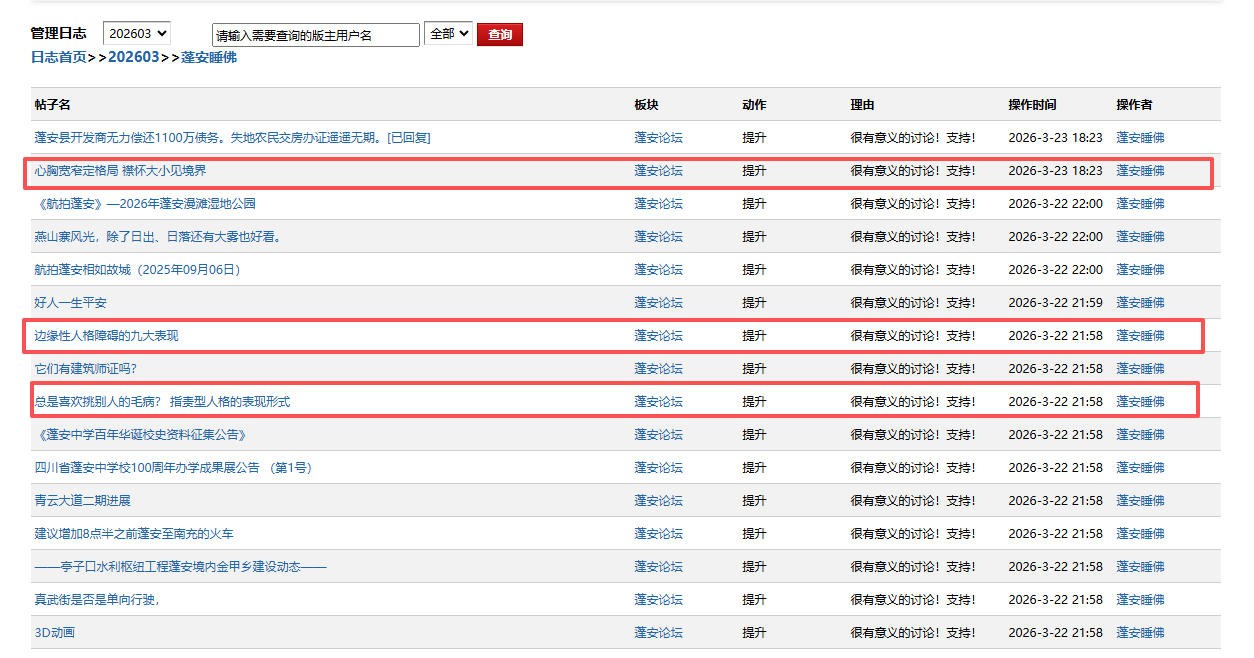Open post about 1100万债务

(x=232, y=138)
